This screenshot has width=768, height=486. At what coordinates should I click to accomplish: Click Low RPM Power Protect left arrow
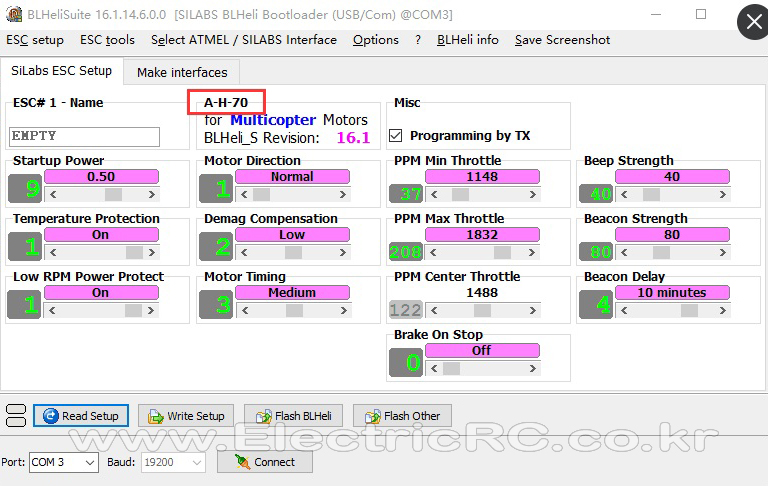[52, 310]
